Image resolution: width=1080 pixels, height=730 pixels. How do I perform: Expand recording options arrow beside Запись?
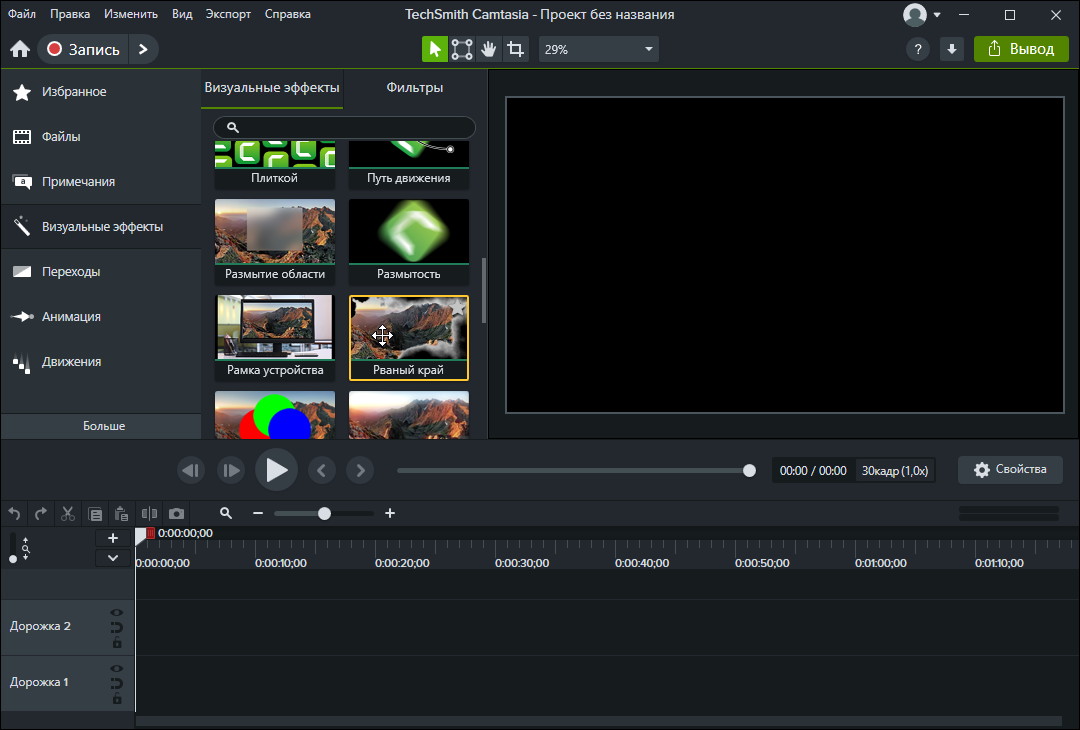143,49
